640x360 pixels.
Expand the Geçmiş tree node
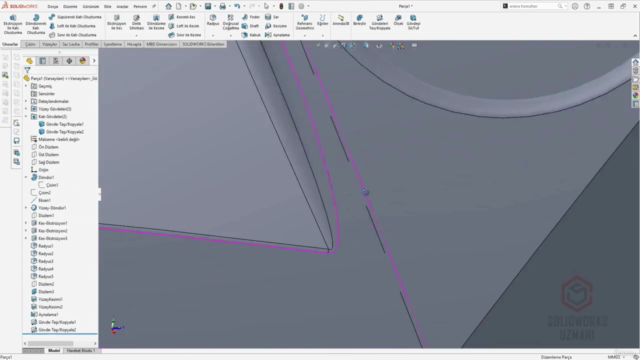coord(26,86)
